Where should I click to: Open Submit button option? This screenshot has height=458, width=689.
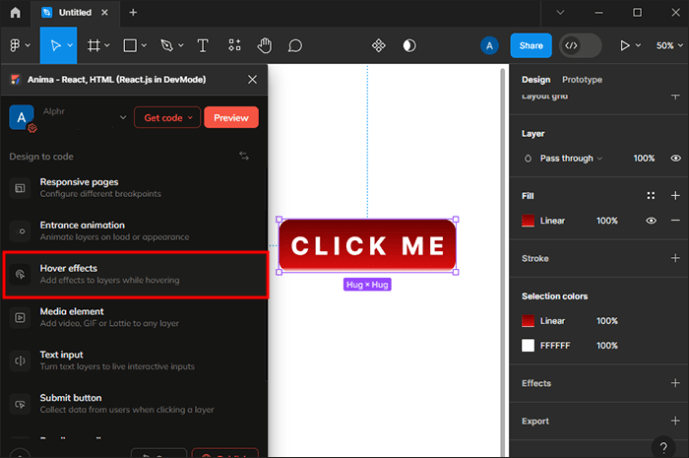tap(135, 404)
